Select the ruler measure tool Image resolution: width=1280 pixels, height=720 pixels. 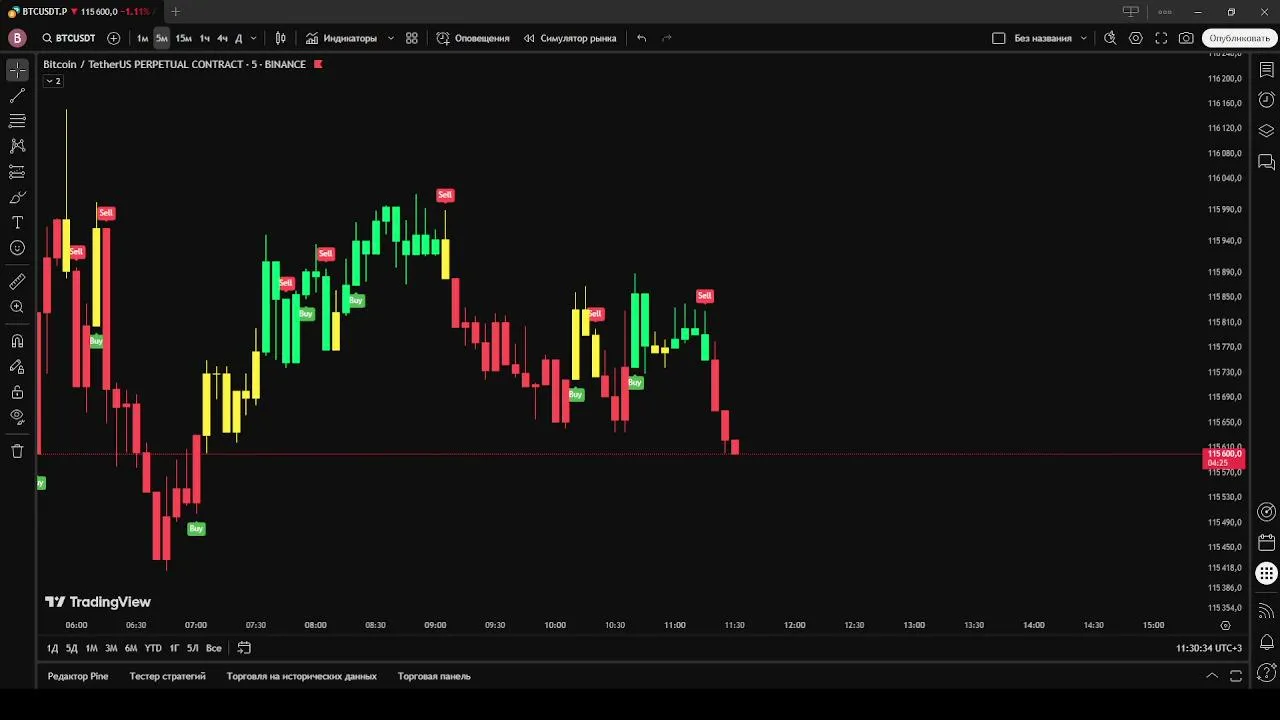(17, 282)
